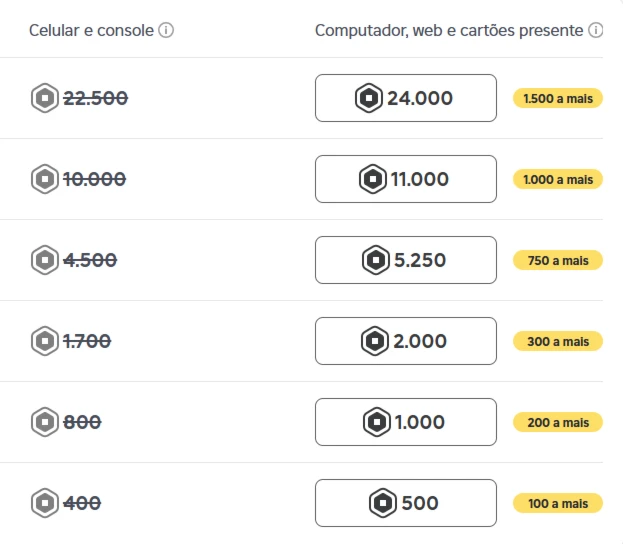Click the Robux icon beside crossed-out 400
The height and width of the screenshot is (544, 623).
pos(45,503)
